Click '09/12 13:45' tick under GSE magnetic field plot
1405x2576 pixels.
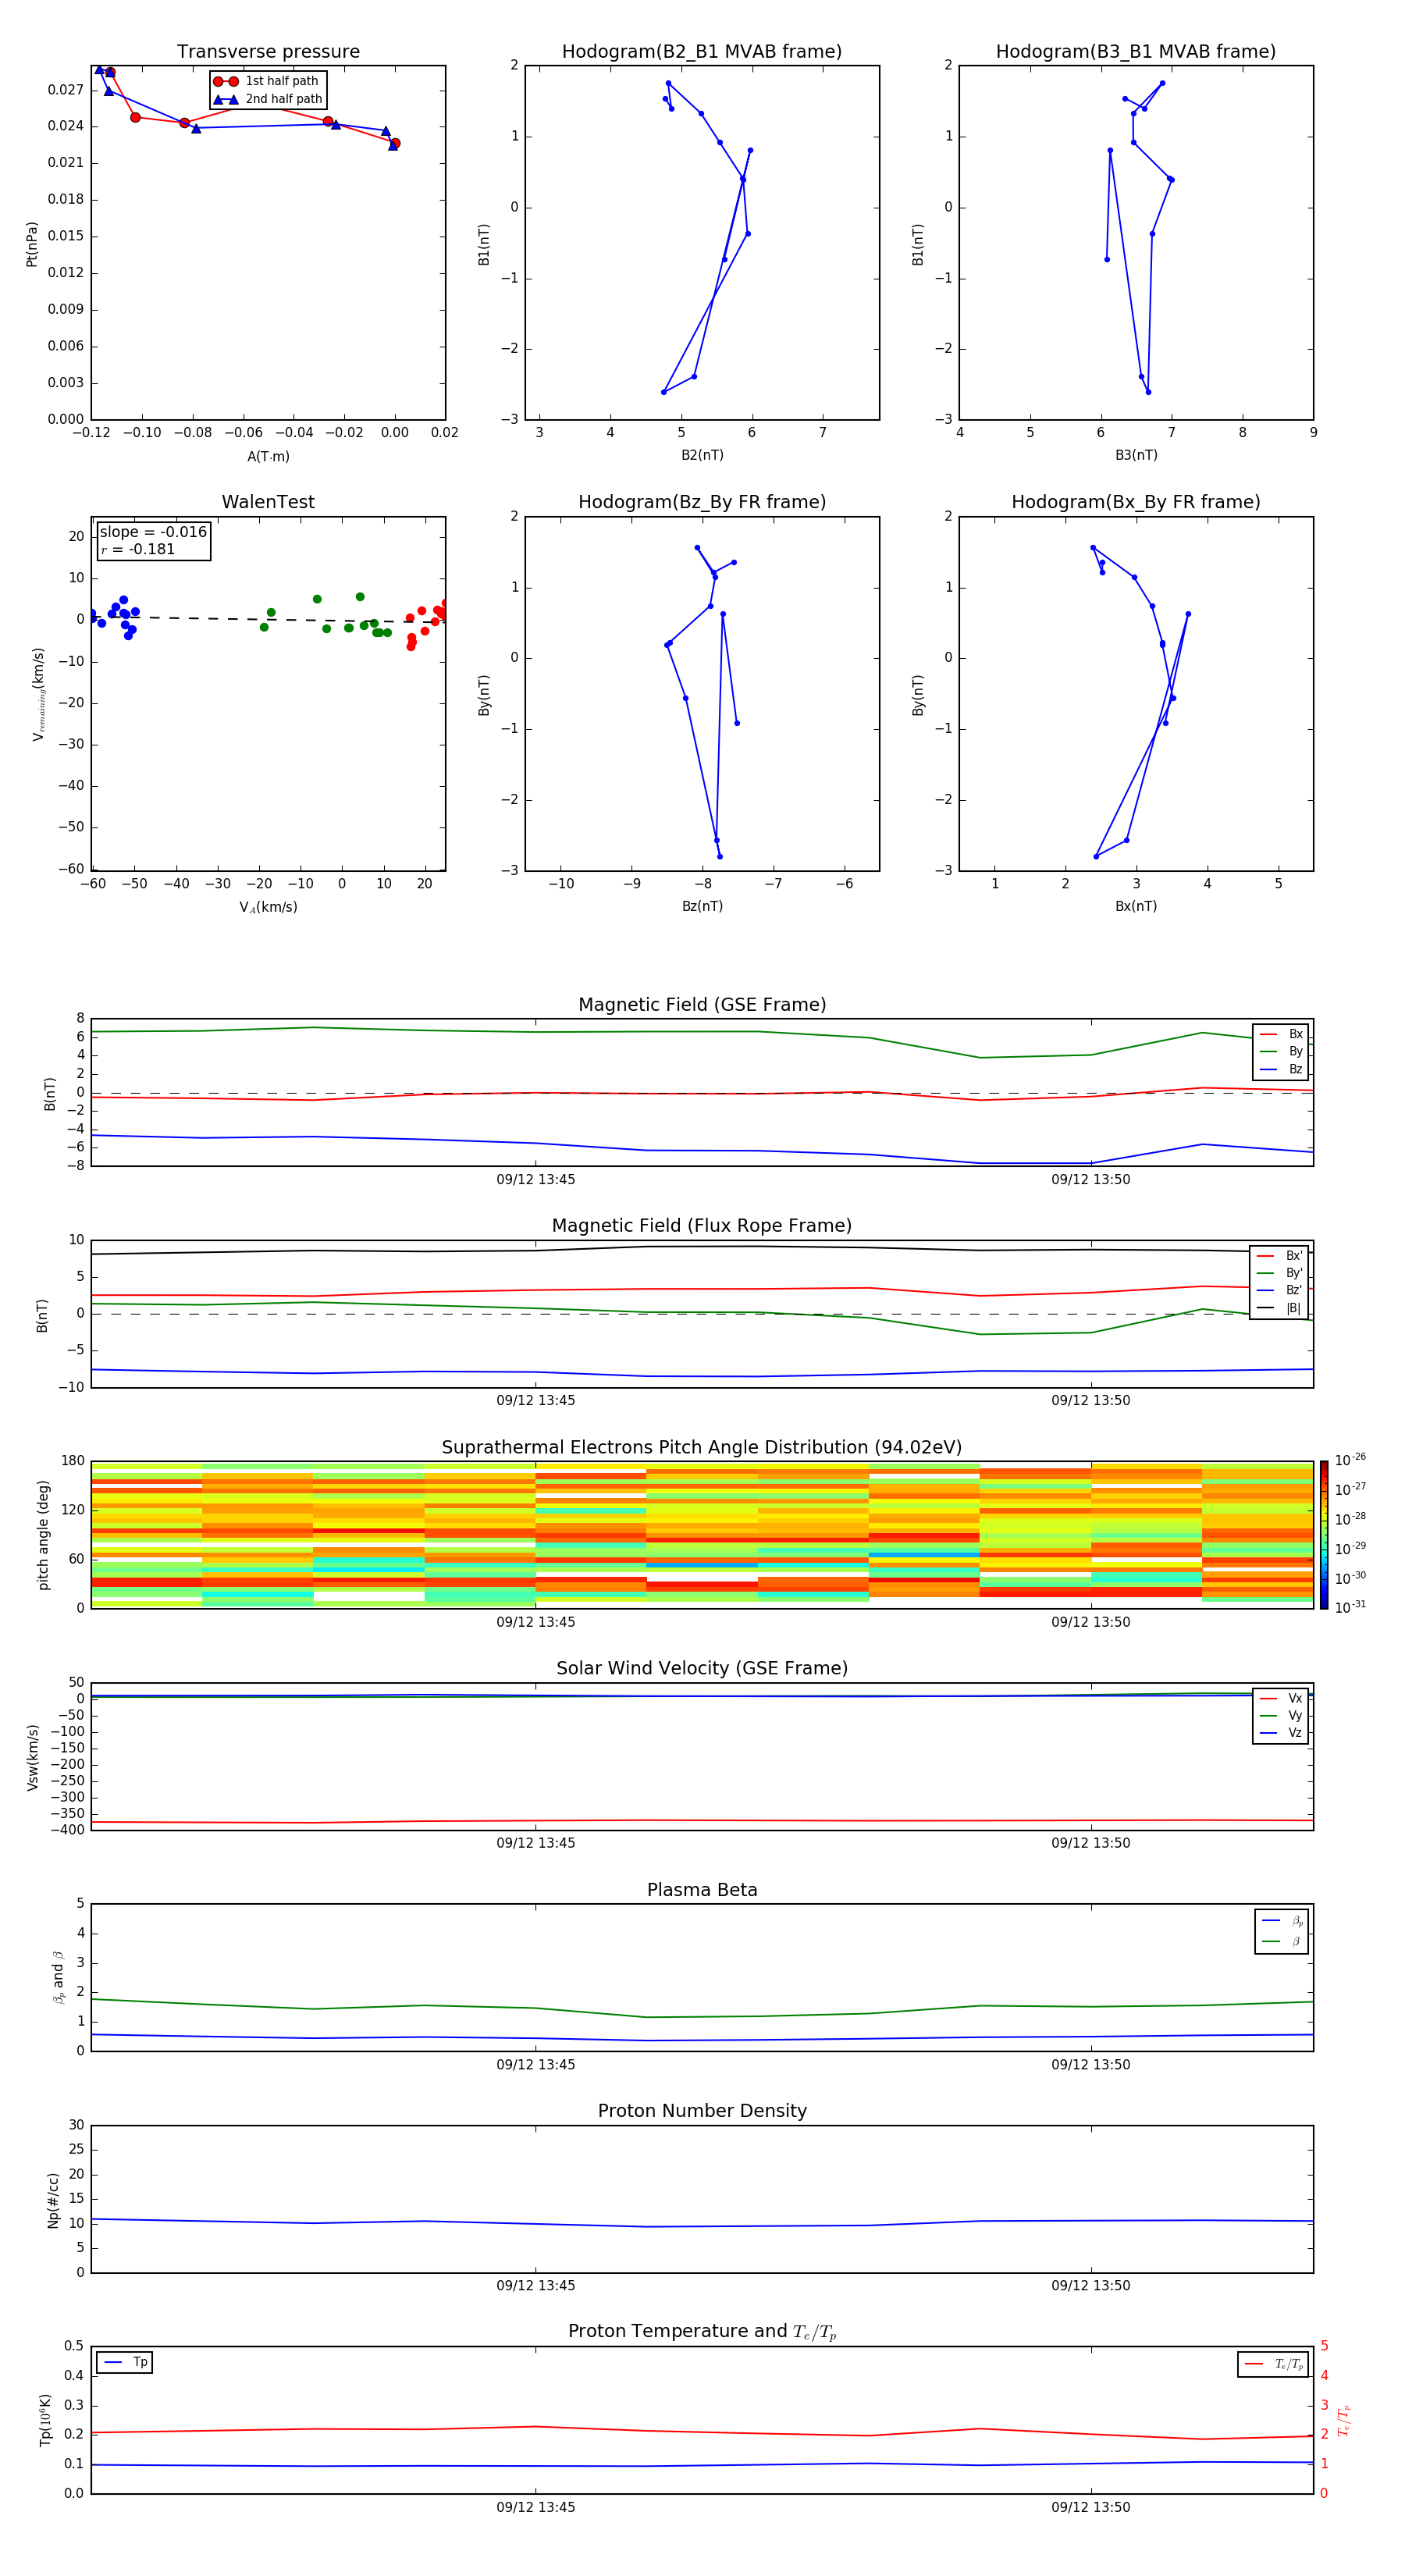535,1180
